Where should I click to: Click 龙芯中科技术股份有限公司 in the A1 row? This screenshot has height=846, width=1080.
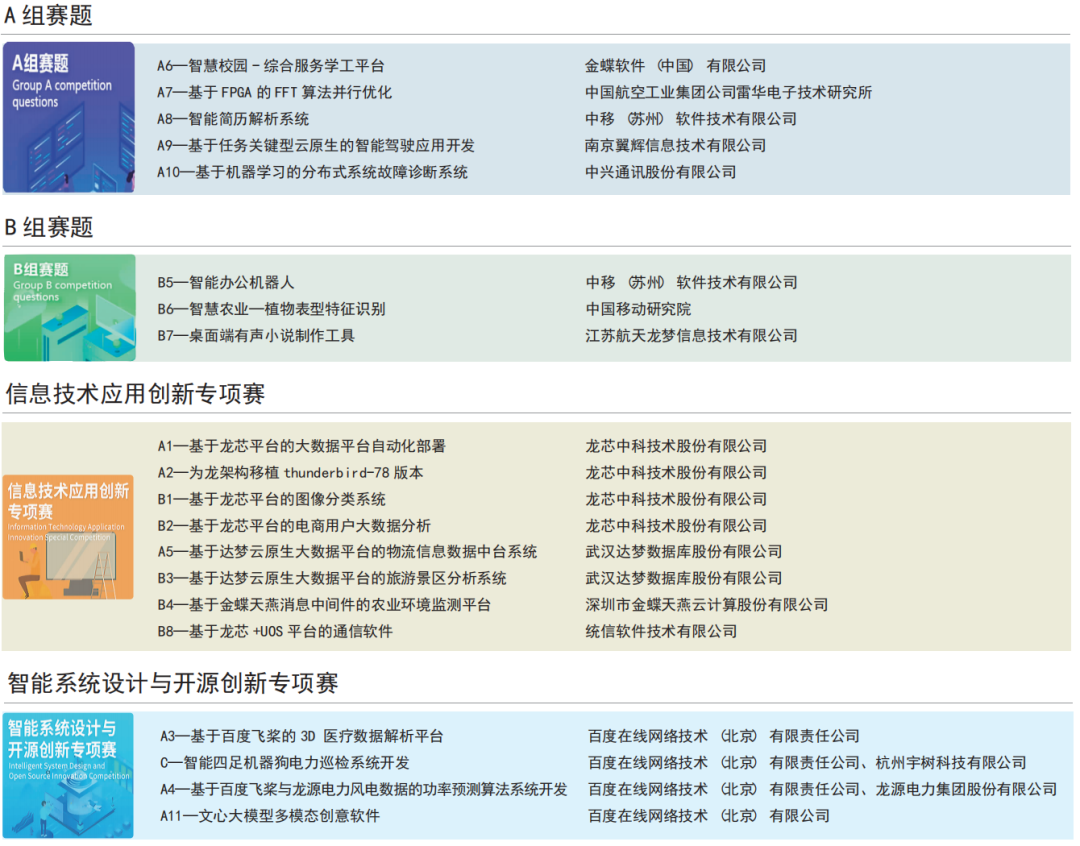[x=676, y=446]
